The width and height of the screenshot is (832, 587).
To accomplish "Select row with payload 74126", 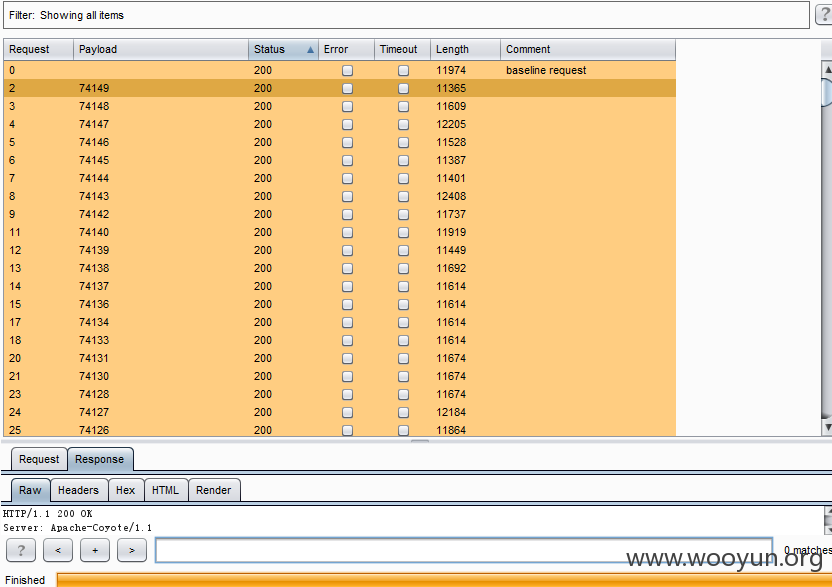I will click(x=340, y=429).
